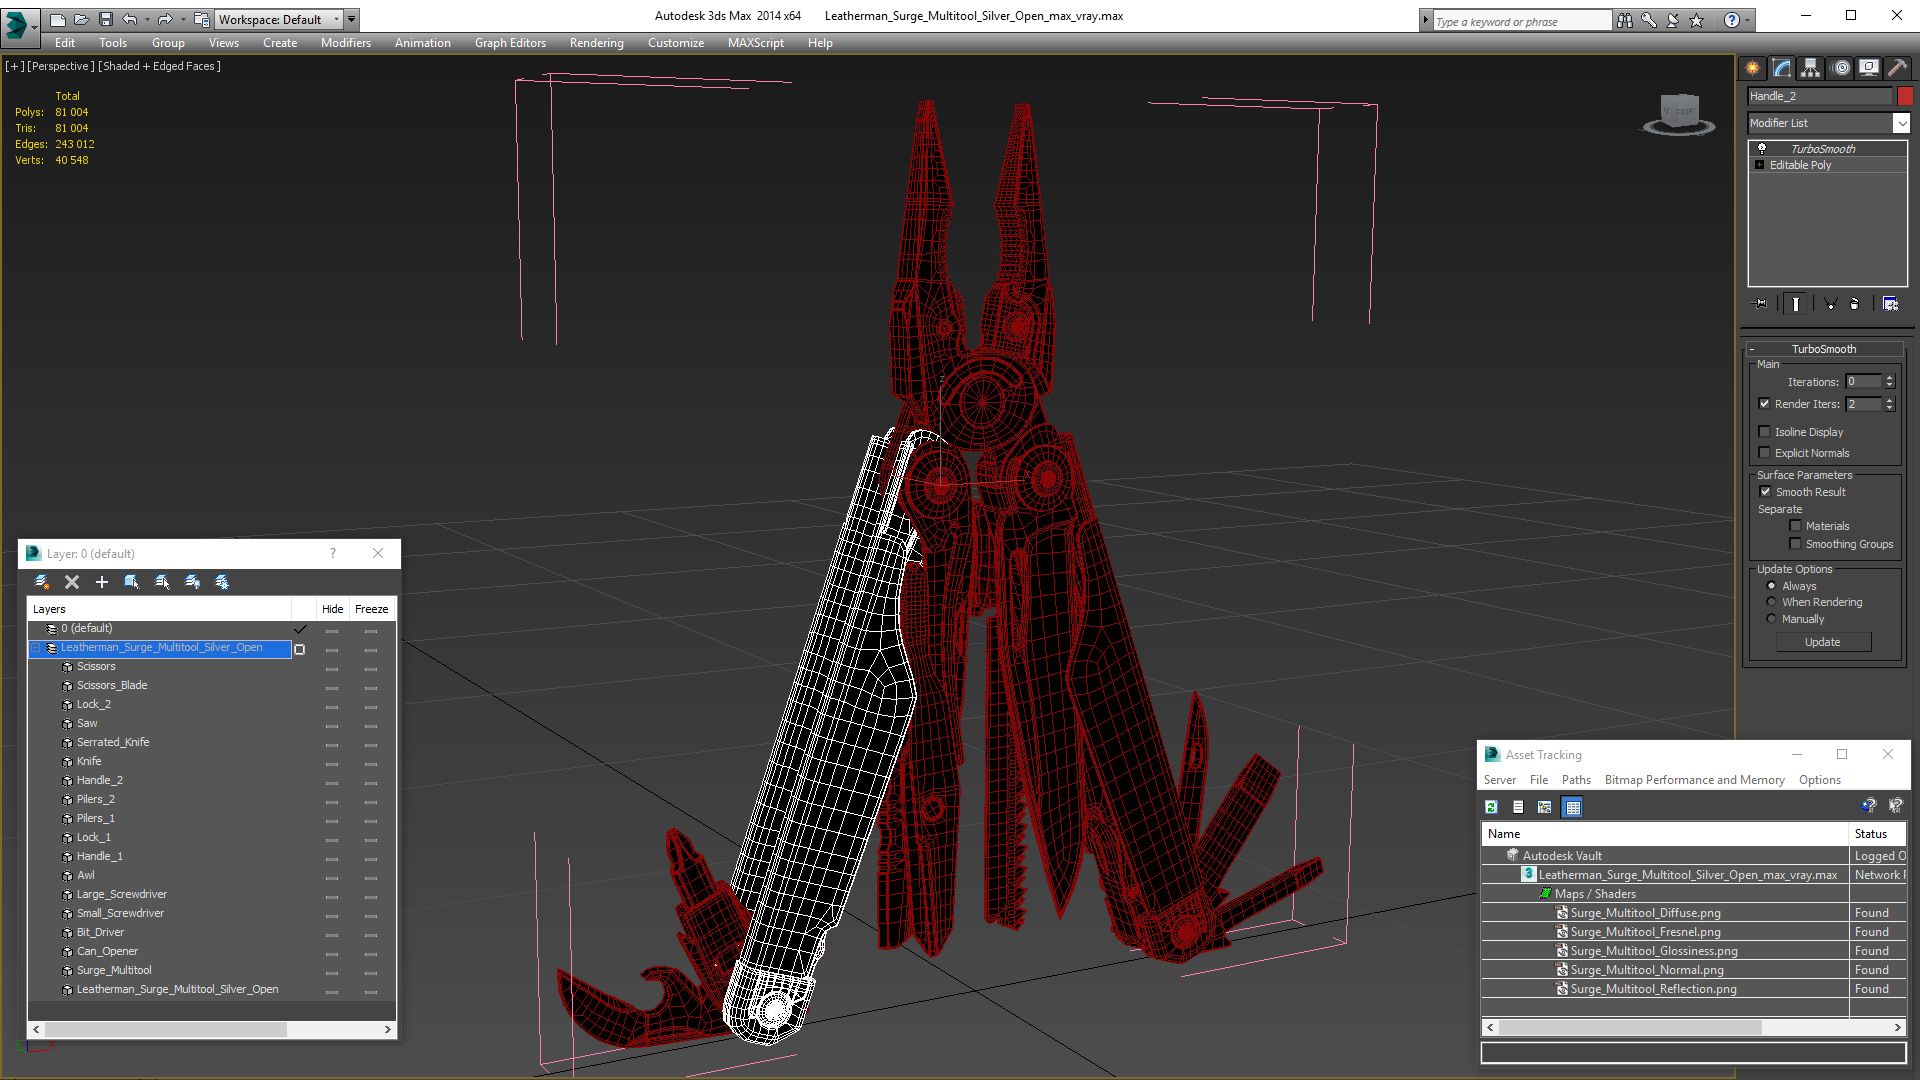Viewport: 1920px width, 1080px height.
Task: Toggle the TurboSmooth modifier lightbulb
Action: coord(1762,148)
